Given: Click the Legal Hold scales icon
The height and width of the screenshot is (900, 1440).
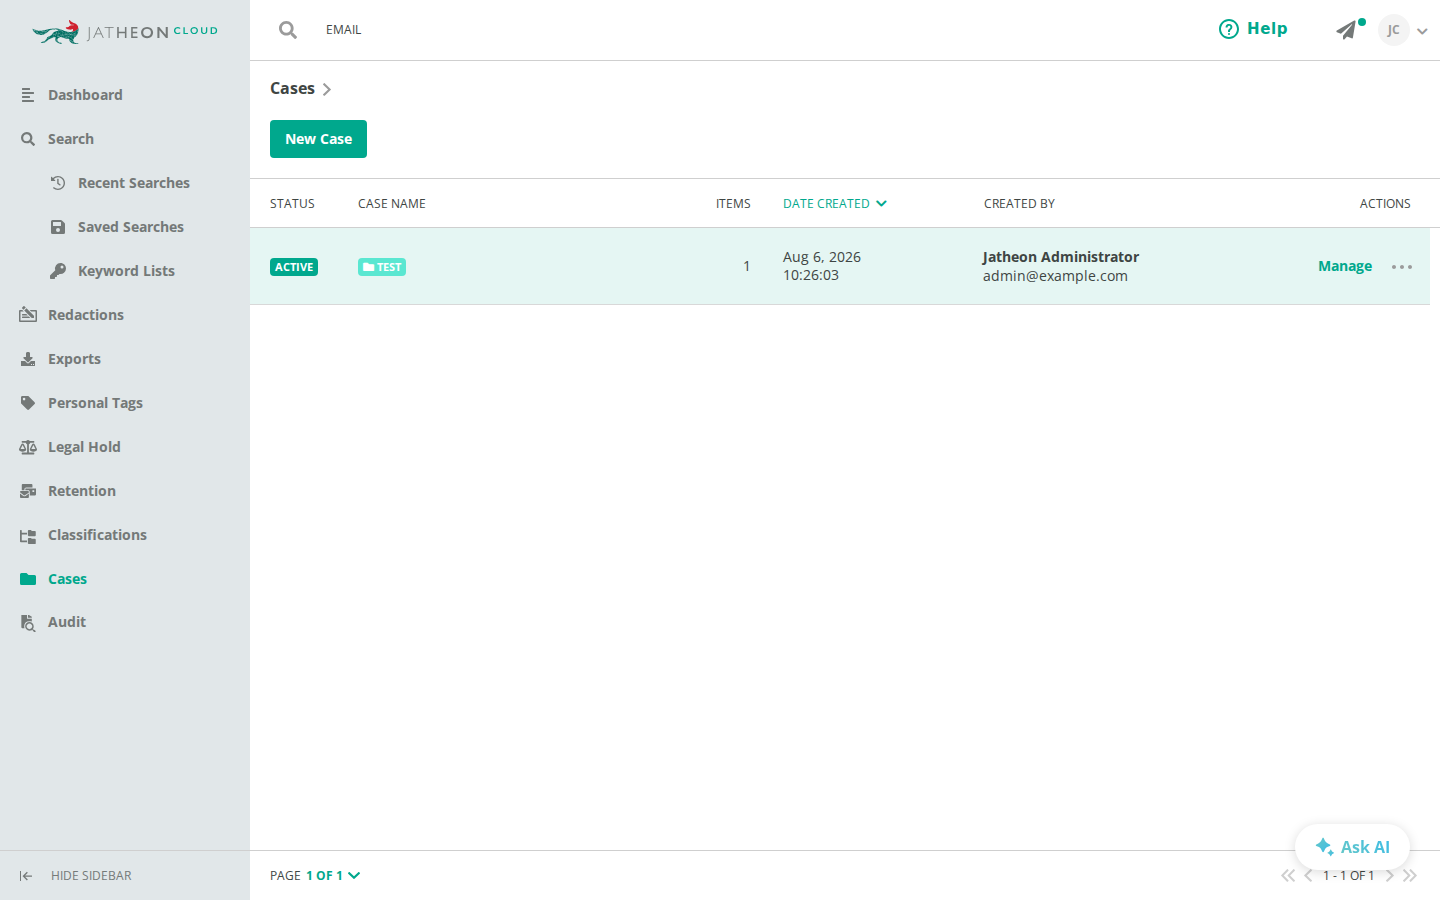Looking at the screenshot, I should click(28, 447).
